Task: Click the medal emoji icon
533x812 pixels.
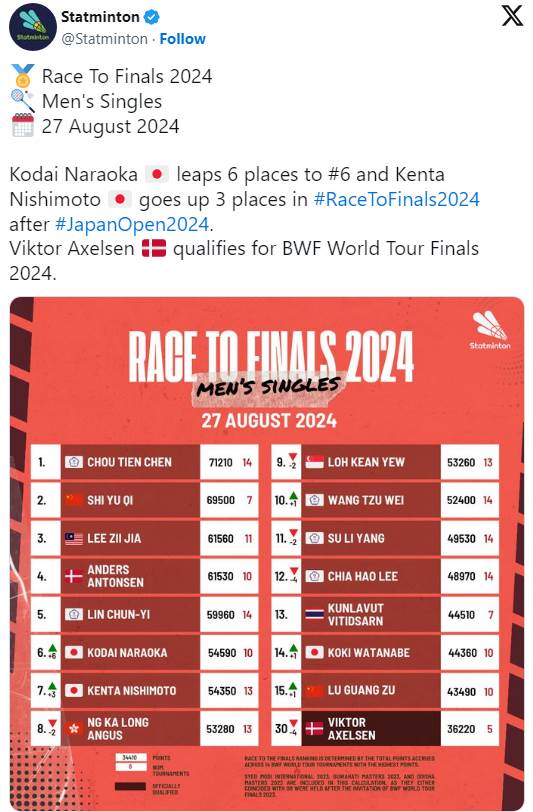Action: tap(23, 76)
